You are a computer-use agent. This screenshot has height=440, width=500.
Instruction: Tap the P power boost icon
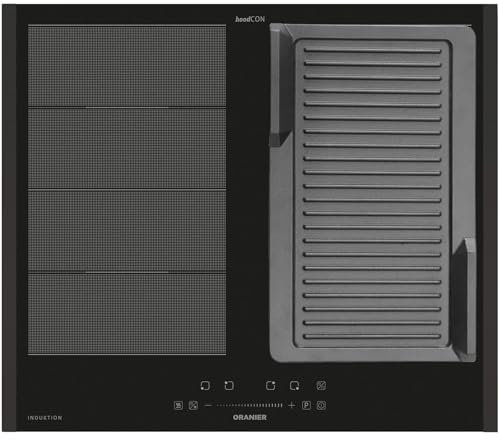[306, 405]
